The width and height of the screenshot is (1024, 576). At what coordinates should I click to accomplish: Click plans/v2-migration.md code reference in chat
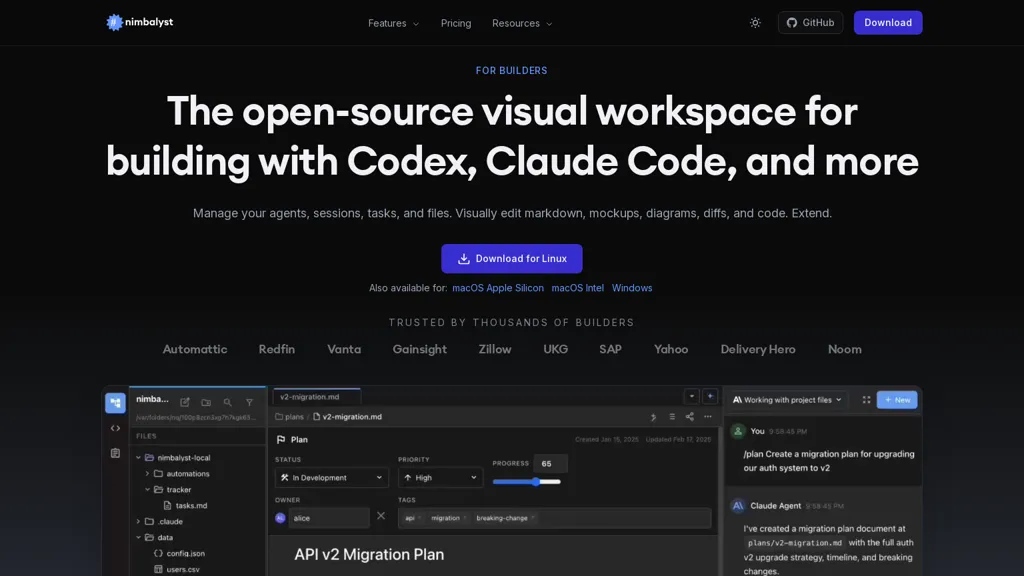795,543
